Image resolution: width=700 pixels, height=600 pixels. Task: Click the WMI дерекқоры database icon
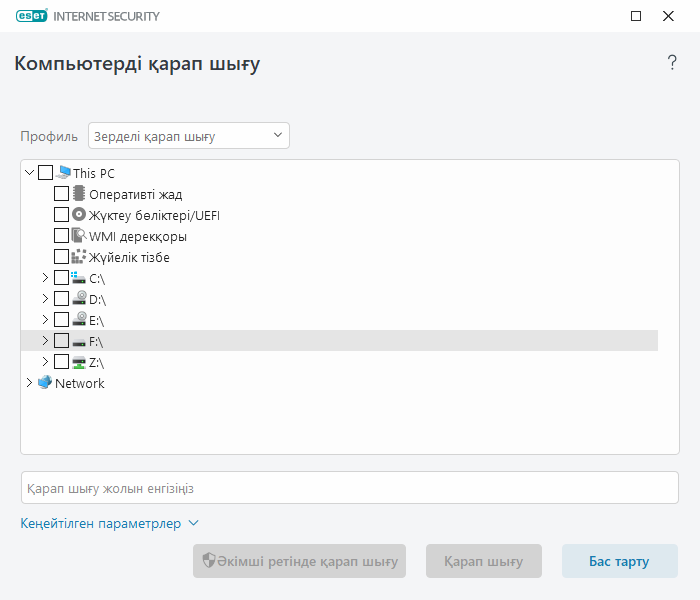tap(79, 236)
